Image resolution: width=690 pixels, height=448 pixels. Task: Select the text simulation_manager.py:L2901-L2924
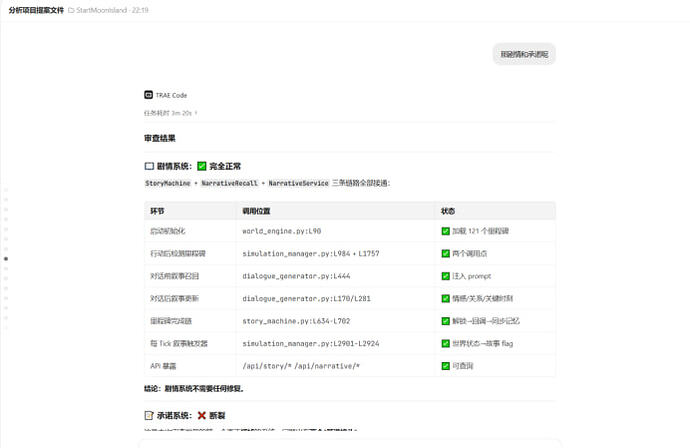(311, 343)
